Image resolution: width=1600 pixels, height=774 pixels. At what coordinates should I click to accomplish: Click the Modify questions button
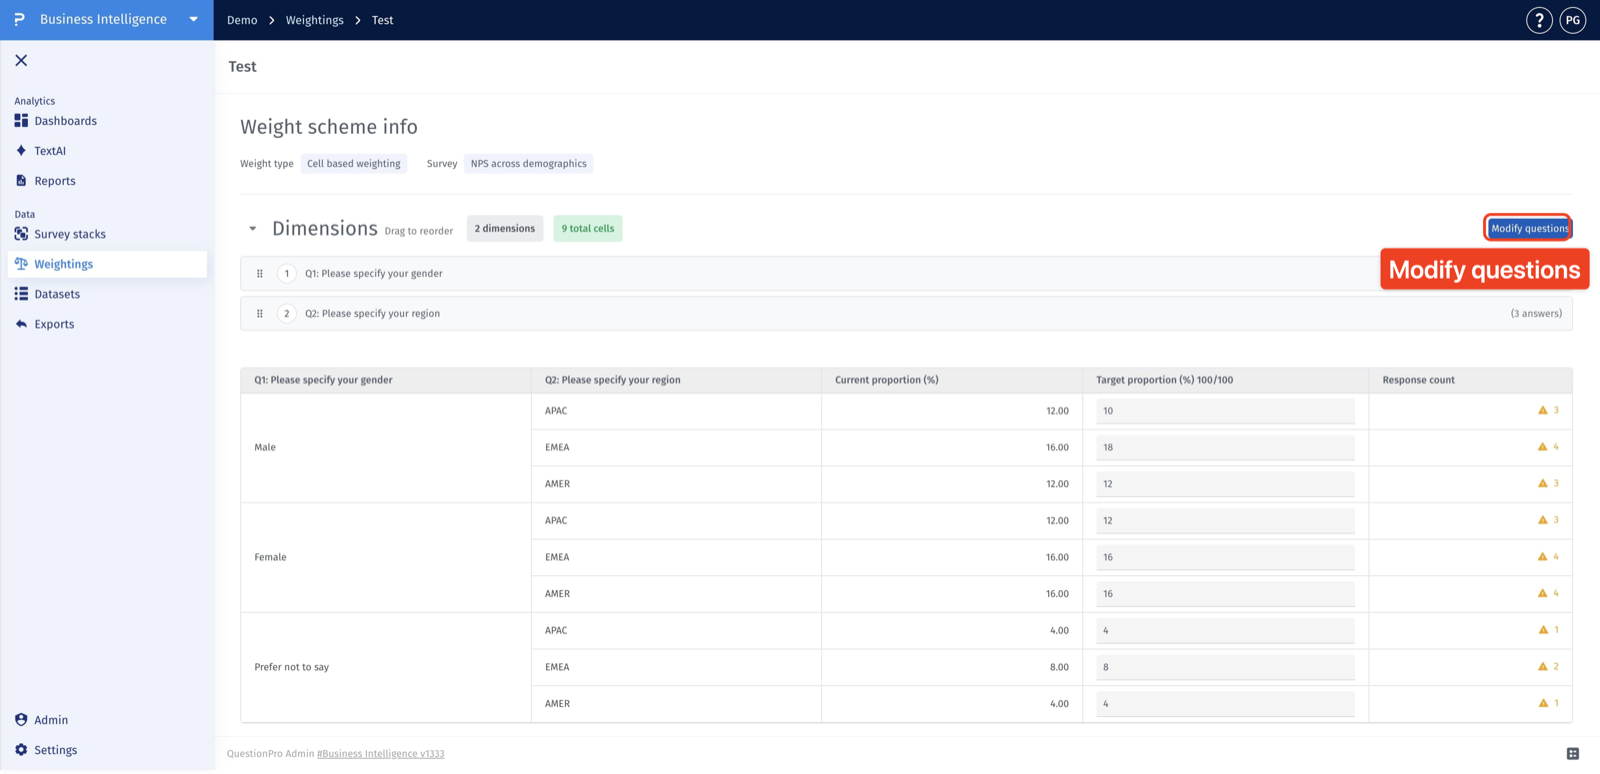pos(1528,228)
